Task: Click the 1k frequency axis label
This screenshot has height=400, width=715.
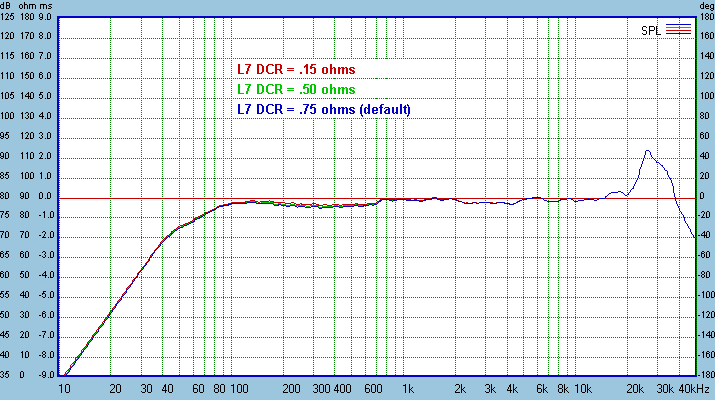Action: [x=407, y=388]
